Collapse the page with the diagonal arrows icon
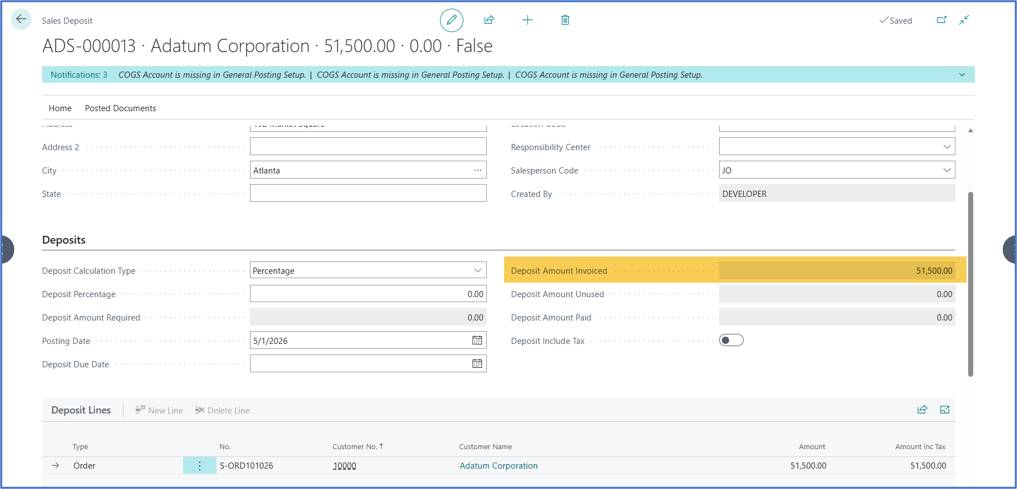This screenshot has height=489, width=1017. 964,20
